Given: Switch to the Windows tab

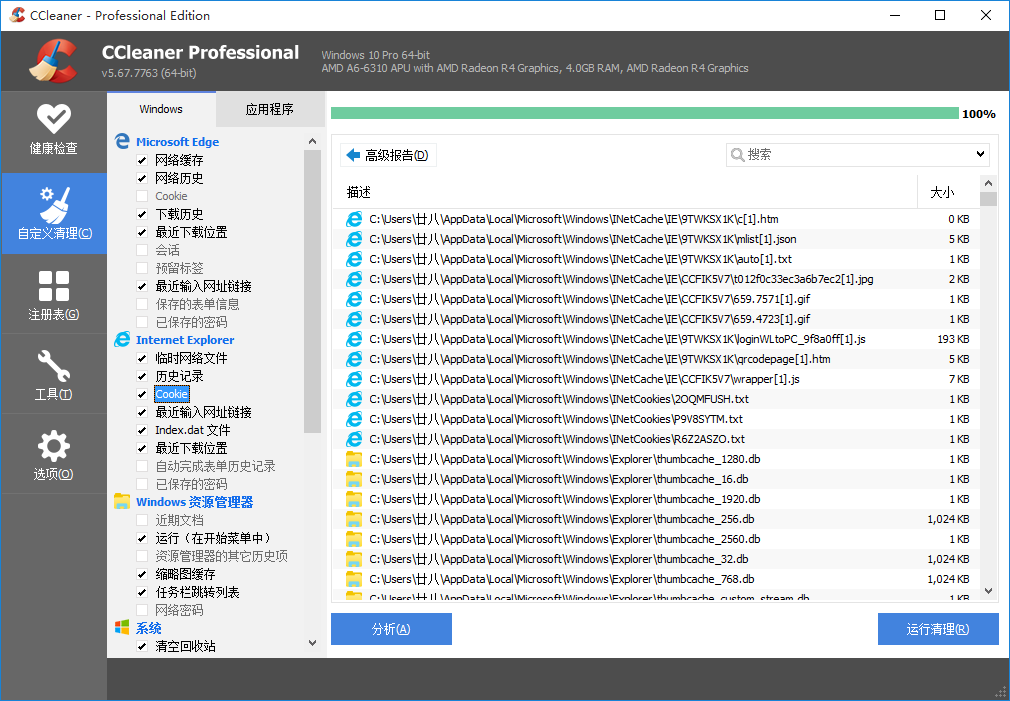Looking at the screenshot, I should pyautogui.click(x=161, y=109).
